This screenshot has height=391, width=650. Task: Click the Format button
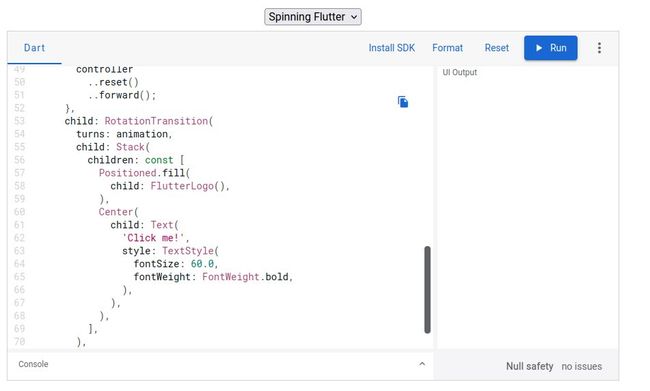click(447, 48)
